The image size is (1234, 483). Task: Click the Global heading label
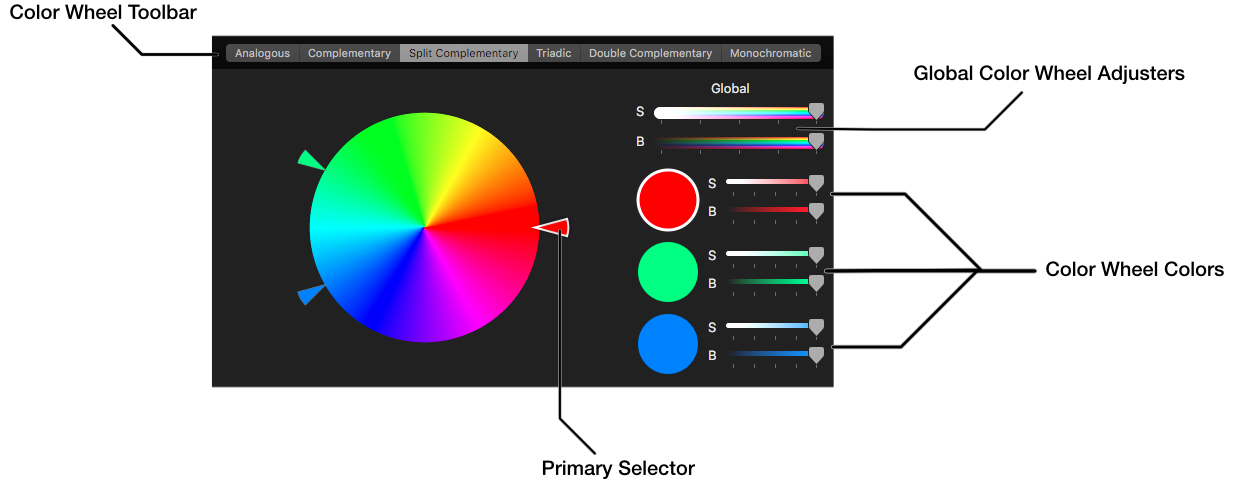tap(730, 88)
